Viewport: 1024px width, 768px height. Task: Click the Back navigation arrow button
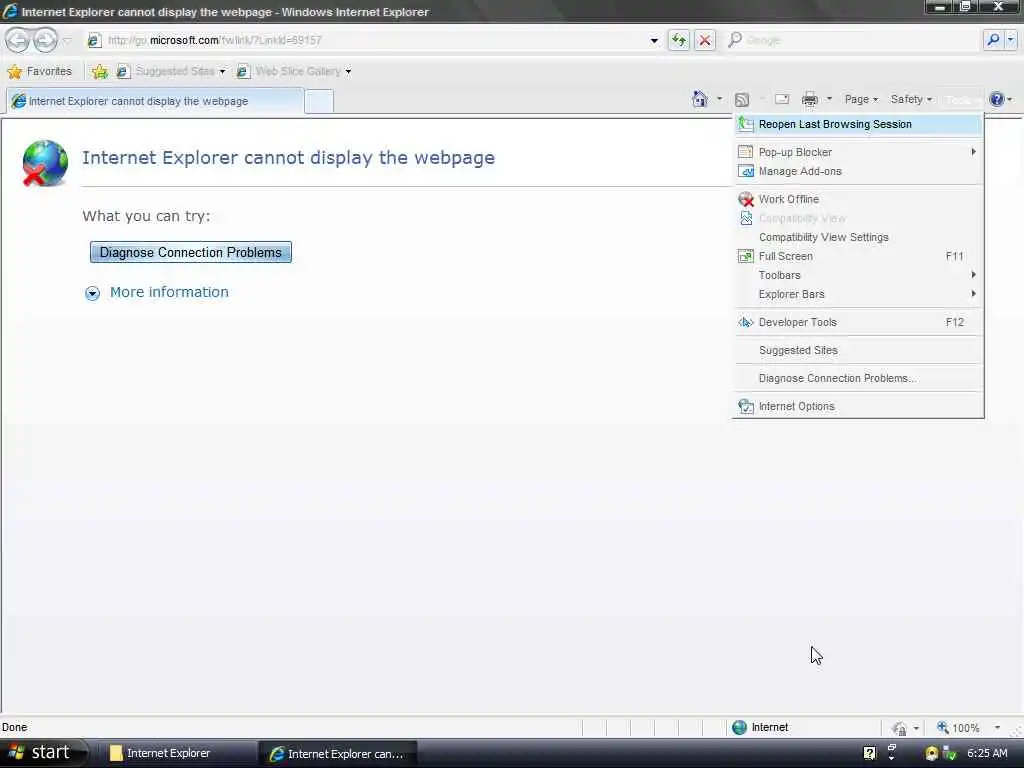(x=18, y=40)
